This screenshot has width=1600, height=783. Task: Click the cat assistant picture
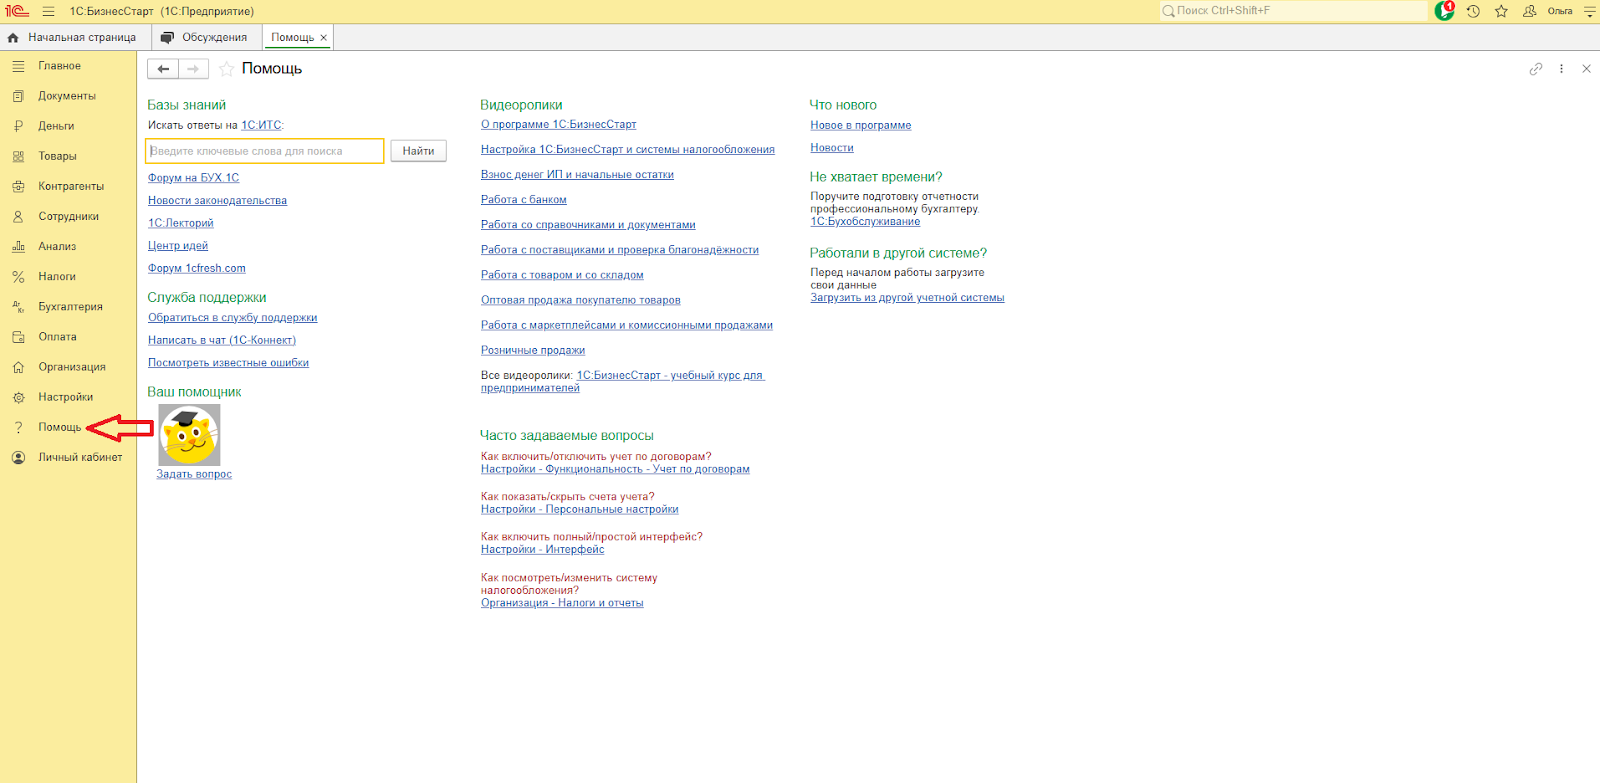tap(189, 435)
